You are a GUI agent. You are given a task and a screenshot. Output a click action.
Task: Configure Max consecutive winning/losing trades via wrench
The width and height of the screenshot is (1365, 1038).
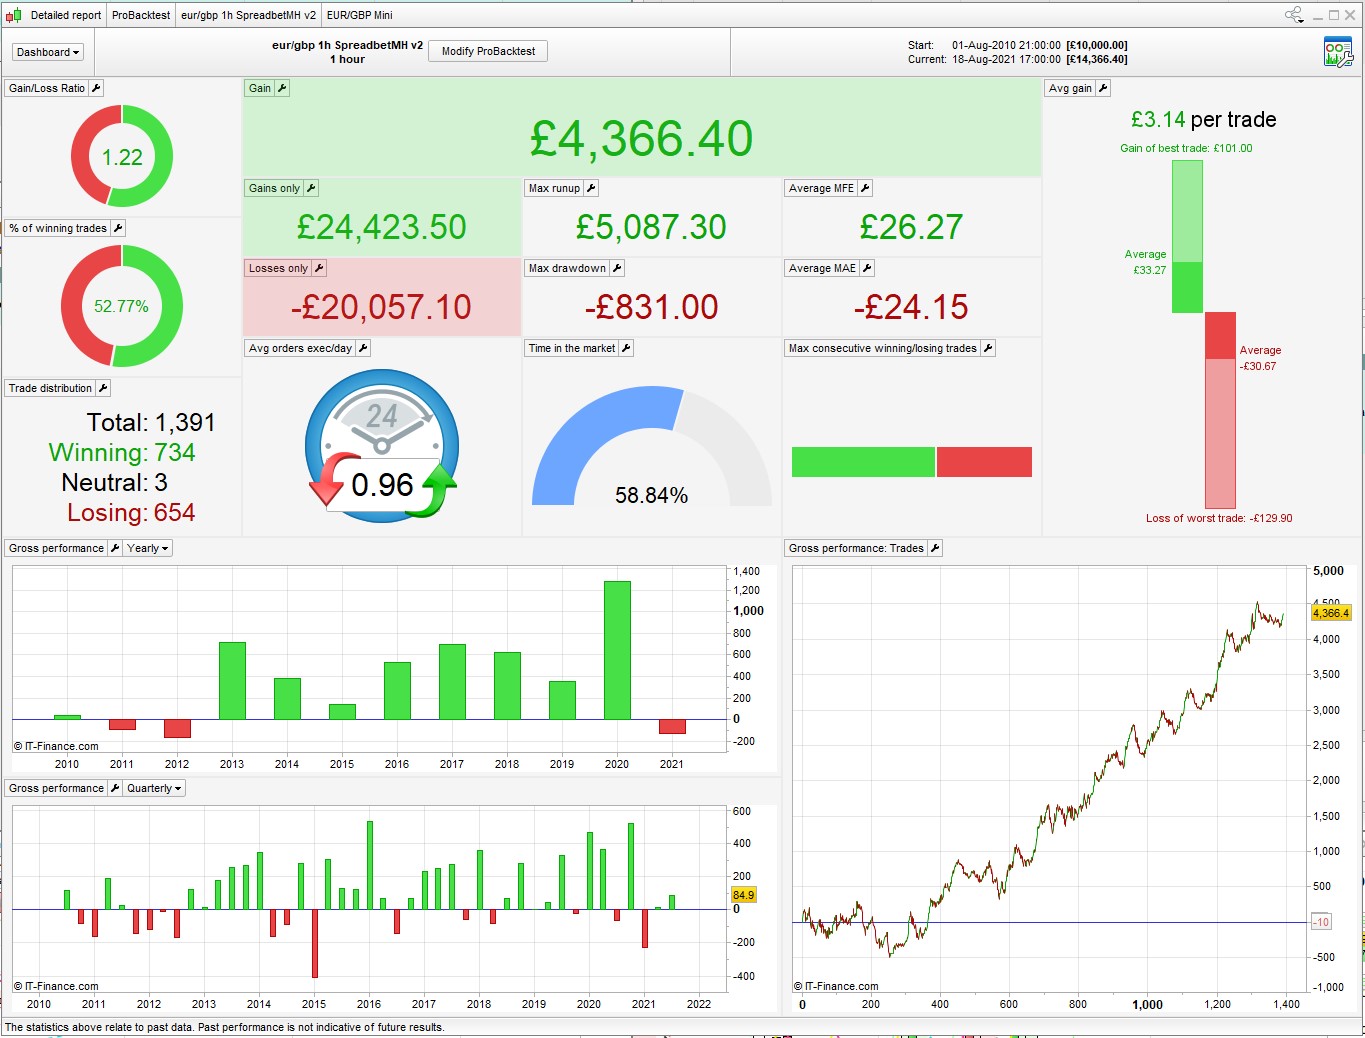pos(988,348)
